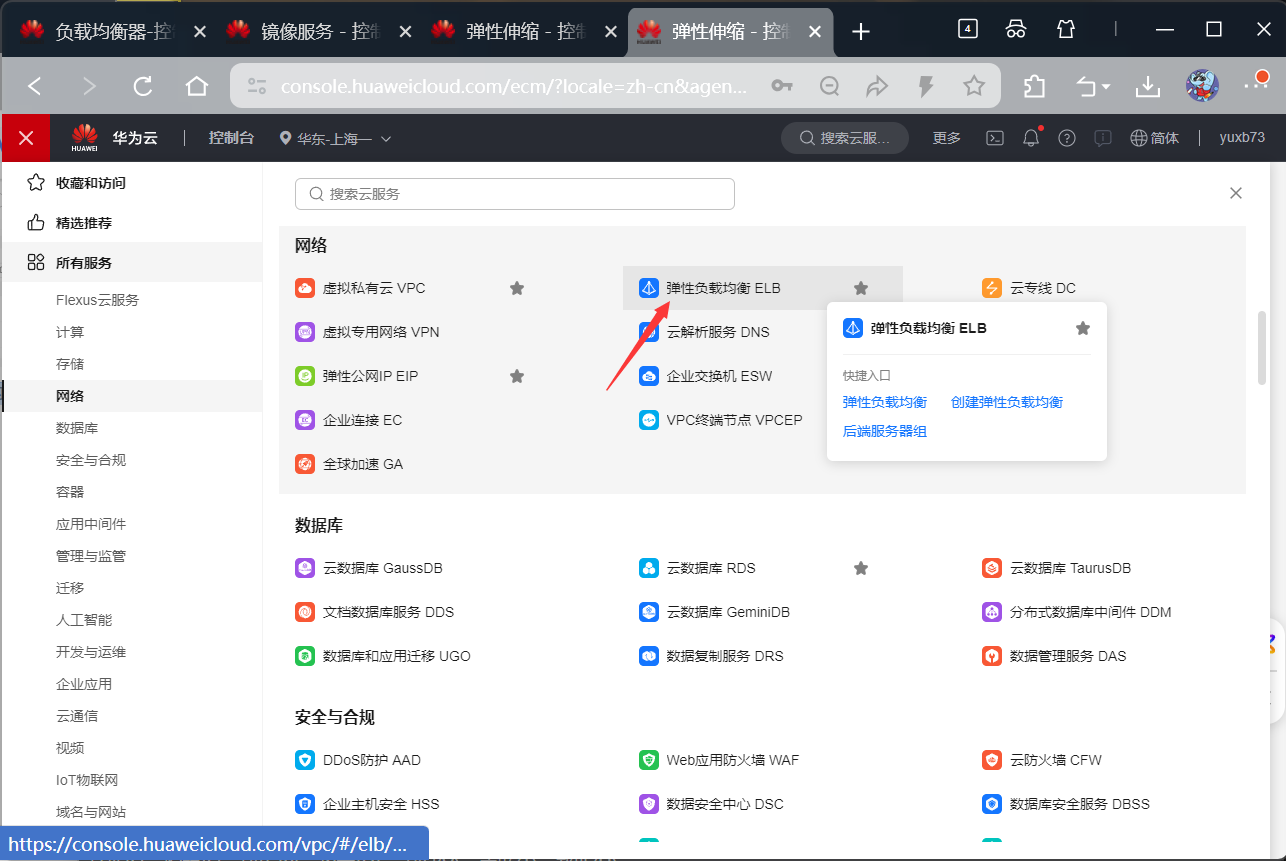Click the 弹性公网IP EIP icon
The width and height of the screenshot is (1286, 861).
pyautogui.click(x=305, y=376)
